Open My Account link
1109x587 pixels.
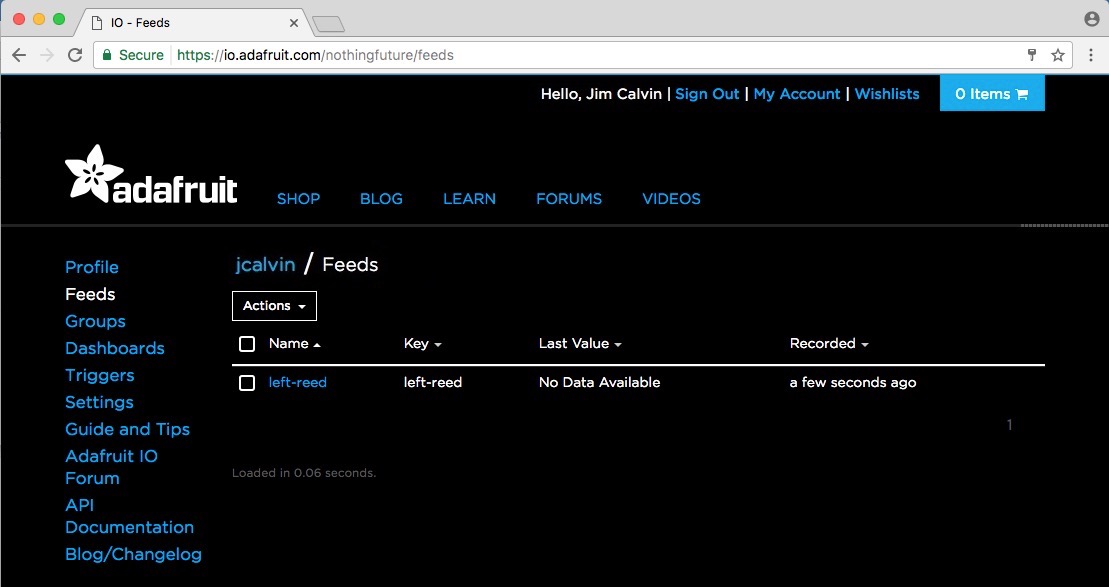[x=796, y=94]
